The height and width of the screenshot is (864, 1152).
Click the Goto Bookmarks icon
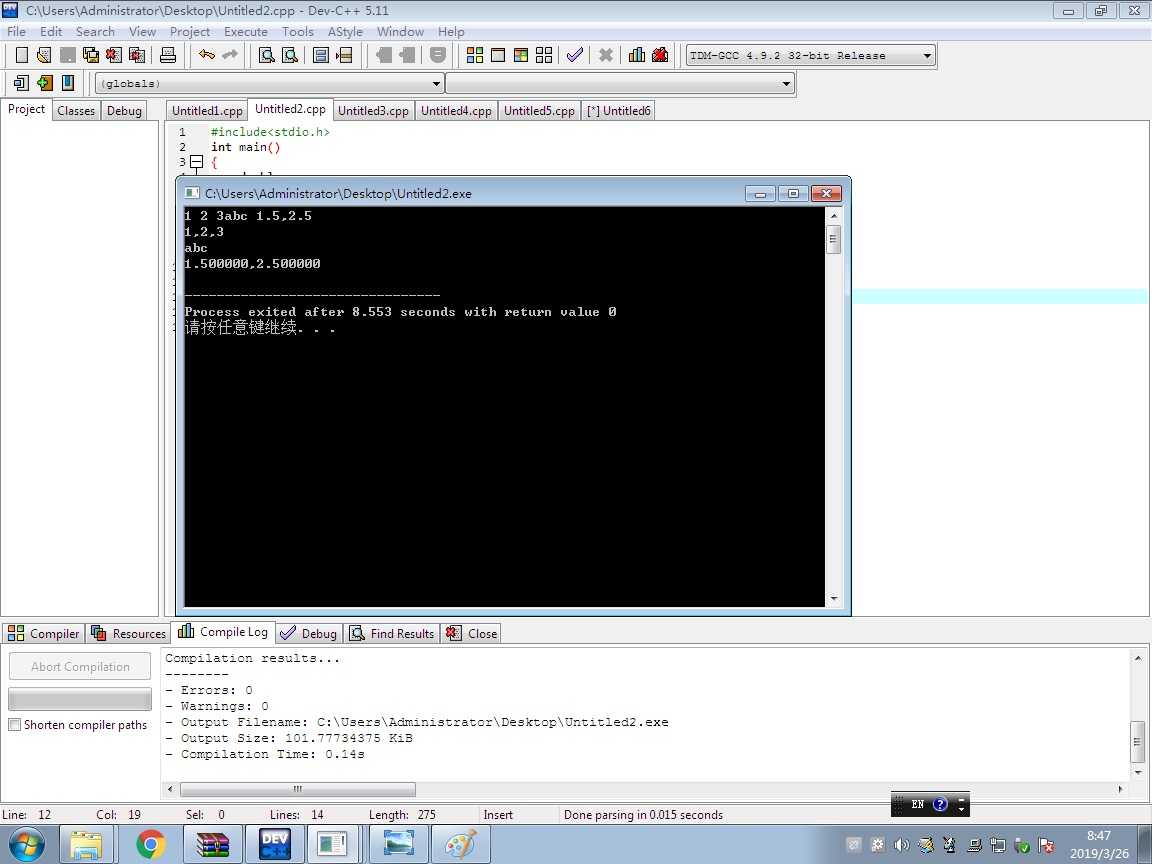(x=68, y=83)
